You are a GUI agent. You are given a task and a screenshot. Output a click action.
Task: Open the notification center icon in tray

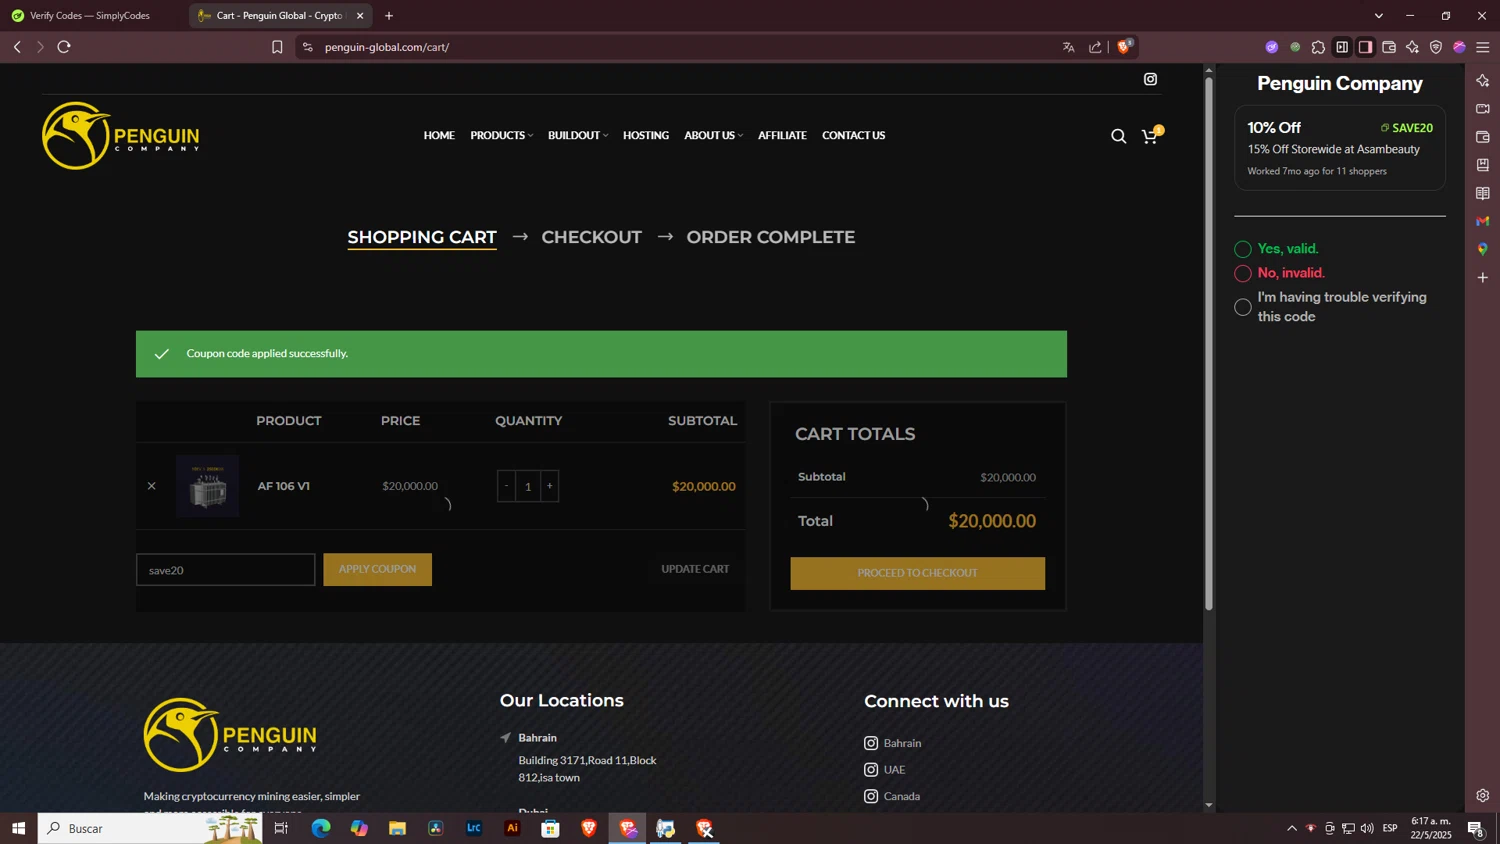pyautogui.click(x=1475, y=828)
